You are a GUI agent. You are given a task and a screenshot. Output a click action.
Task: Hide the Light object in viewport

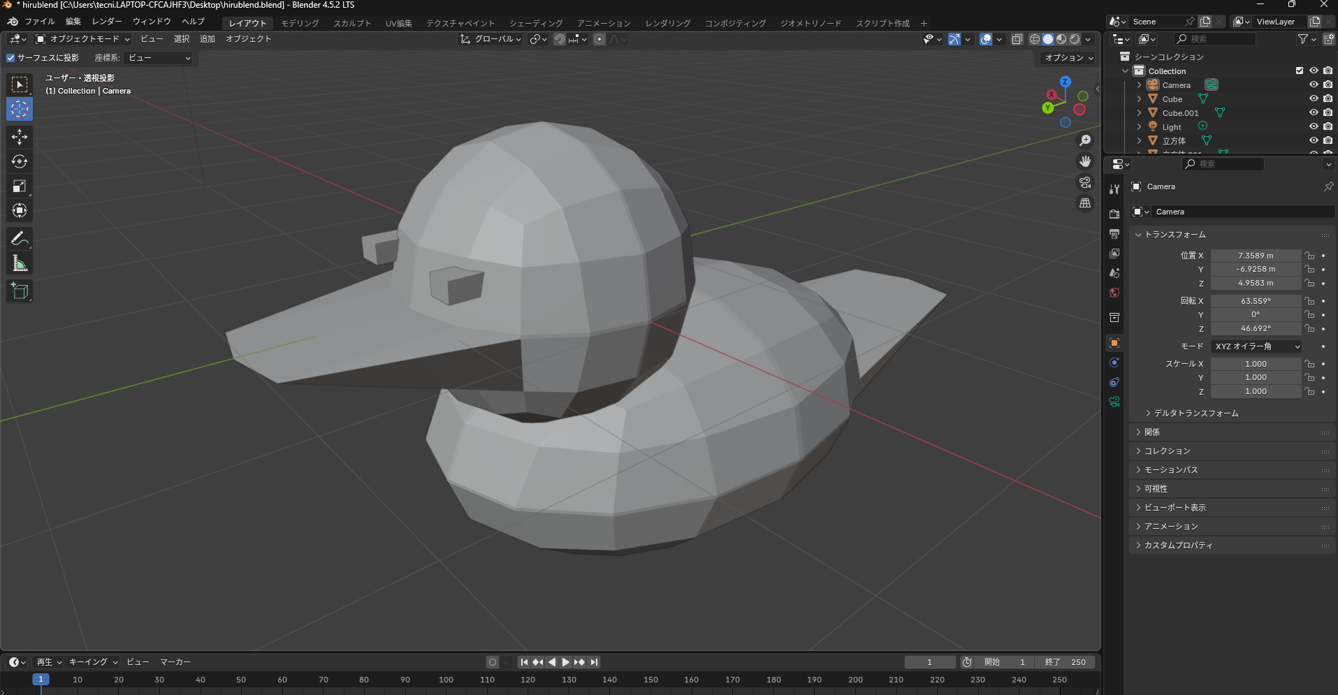pos(1313,127)
